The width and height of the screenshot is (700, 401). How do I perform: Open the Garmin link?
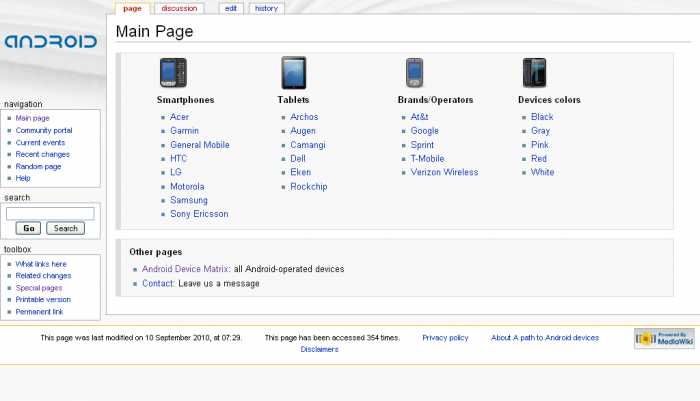pyautogui.click(x=184, y=131)
